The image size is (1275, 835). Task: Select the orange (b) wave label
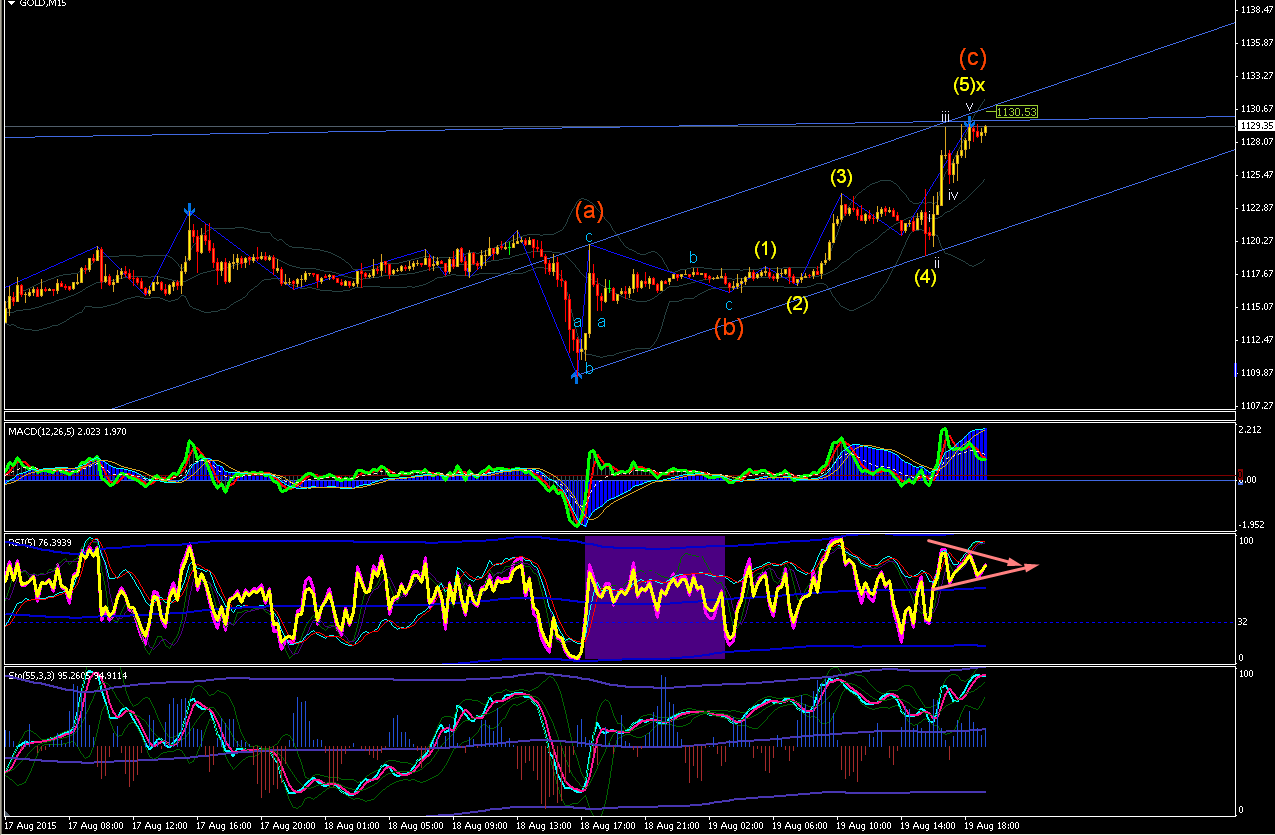coord(728,327)
